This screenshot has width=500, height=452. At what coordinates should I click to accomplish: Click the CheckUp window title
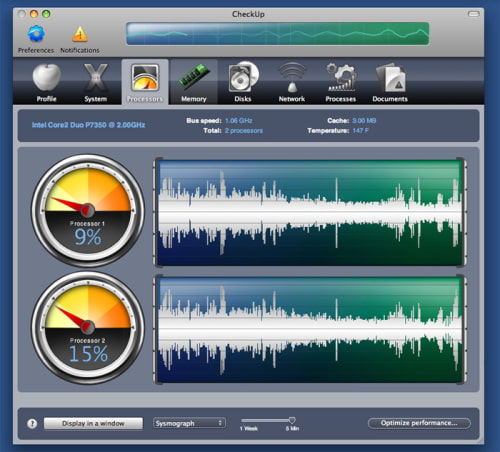click(248, 14)
